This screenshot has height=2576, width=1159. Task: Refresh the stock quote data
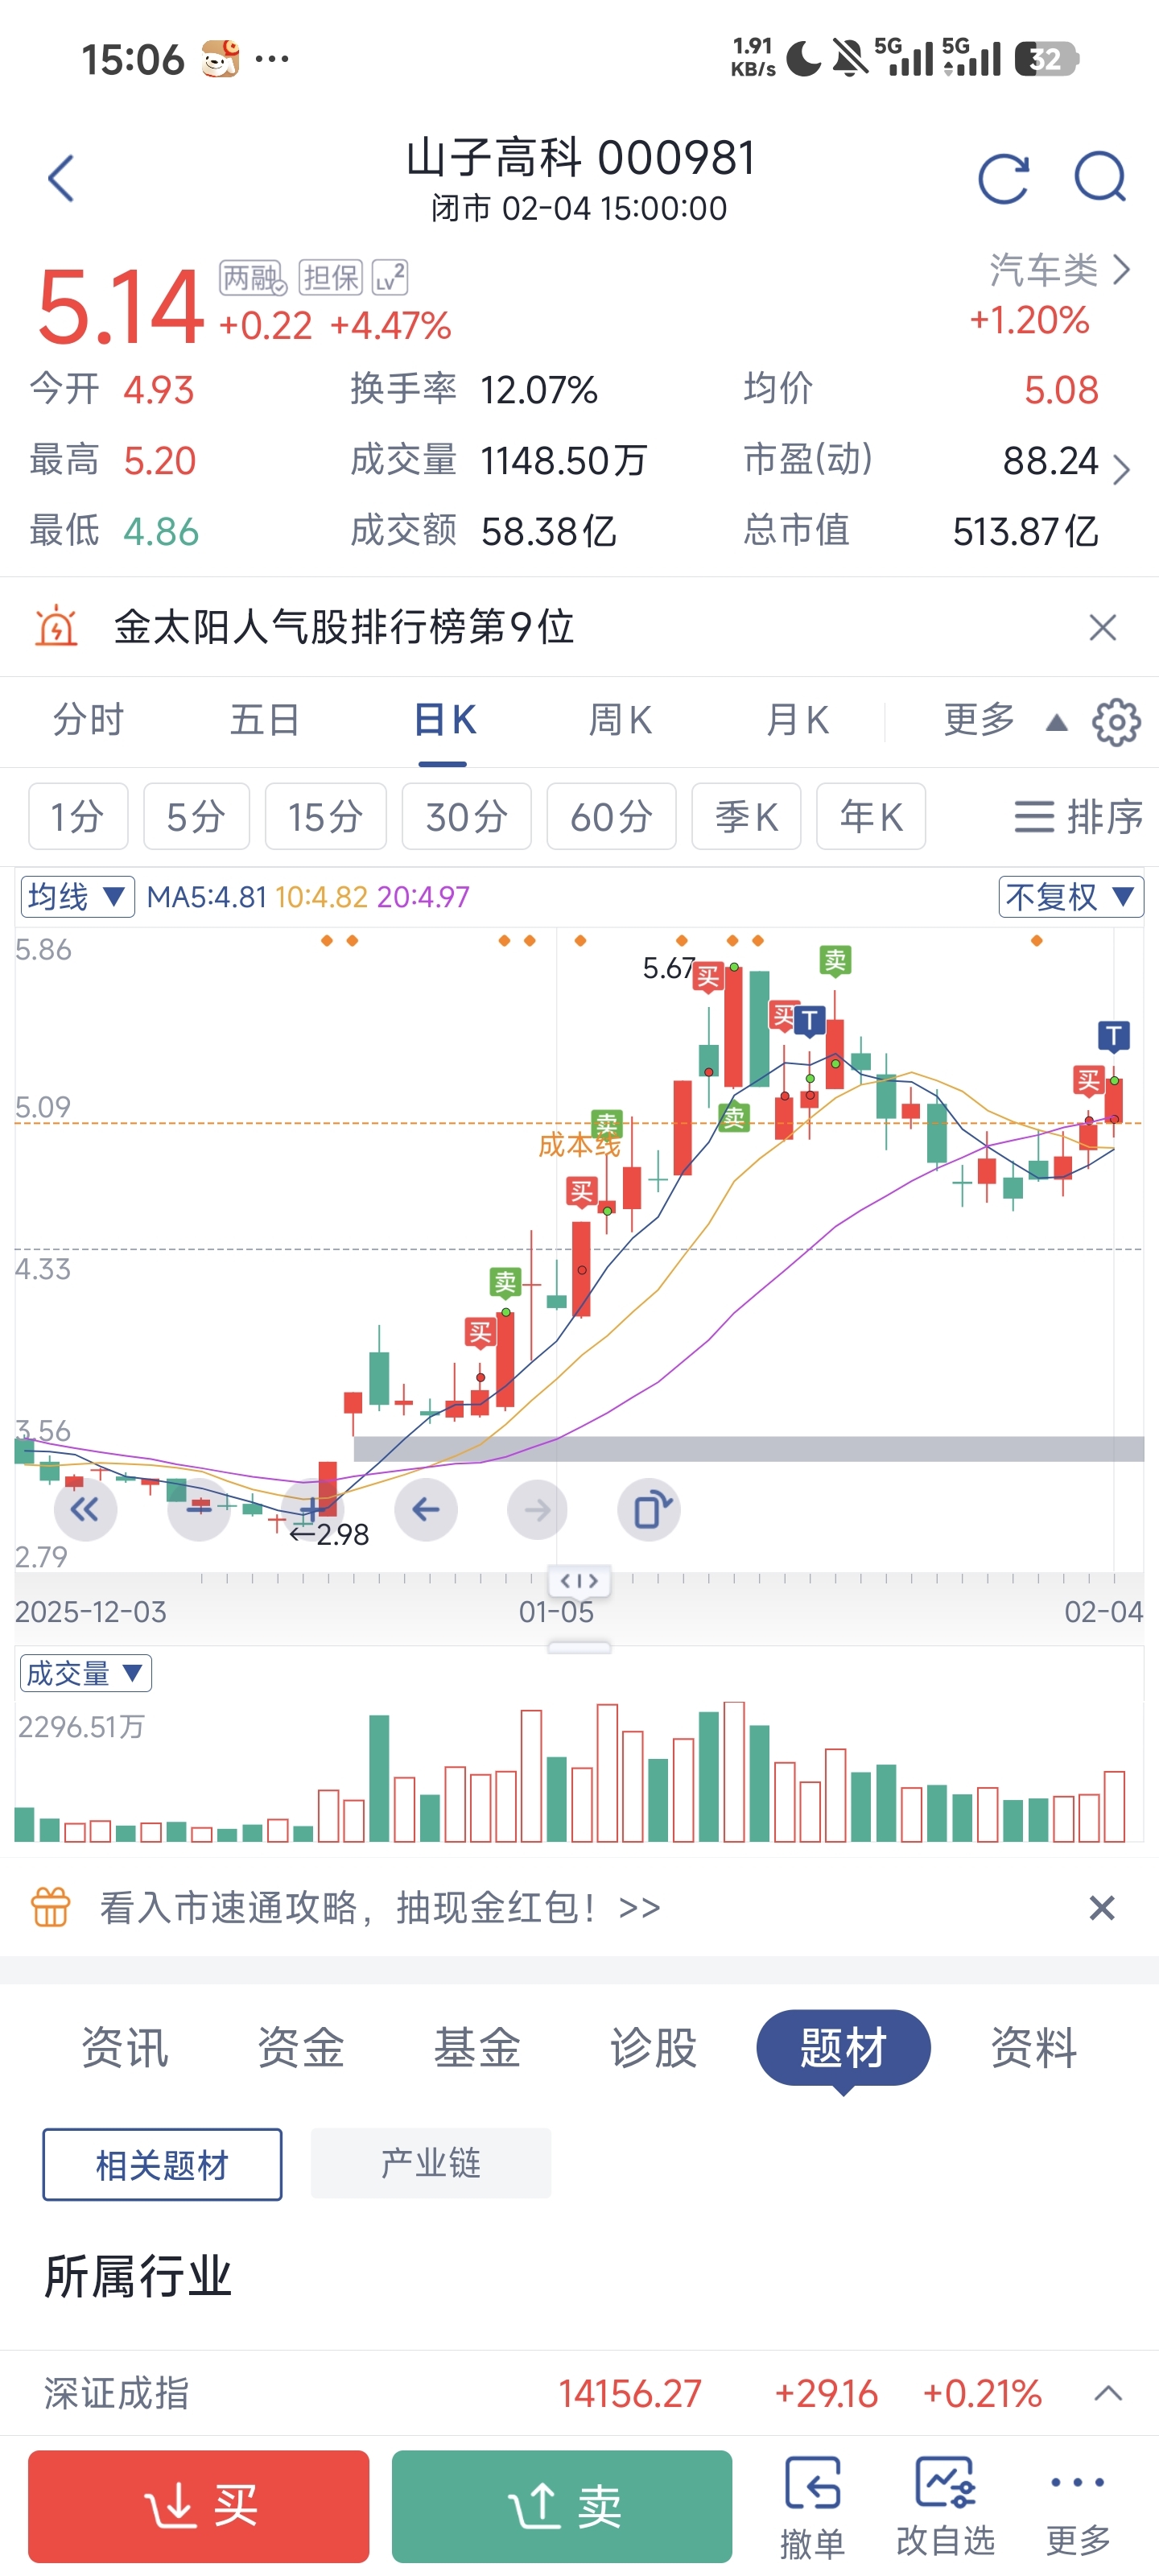point(1003,179)
